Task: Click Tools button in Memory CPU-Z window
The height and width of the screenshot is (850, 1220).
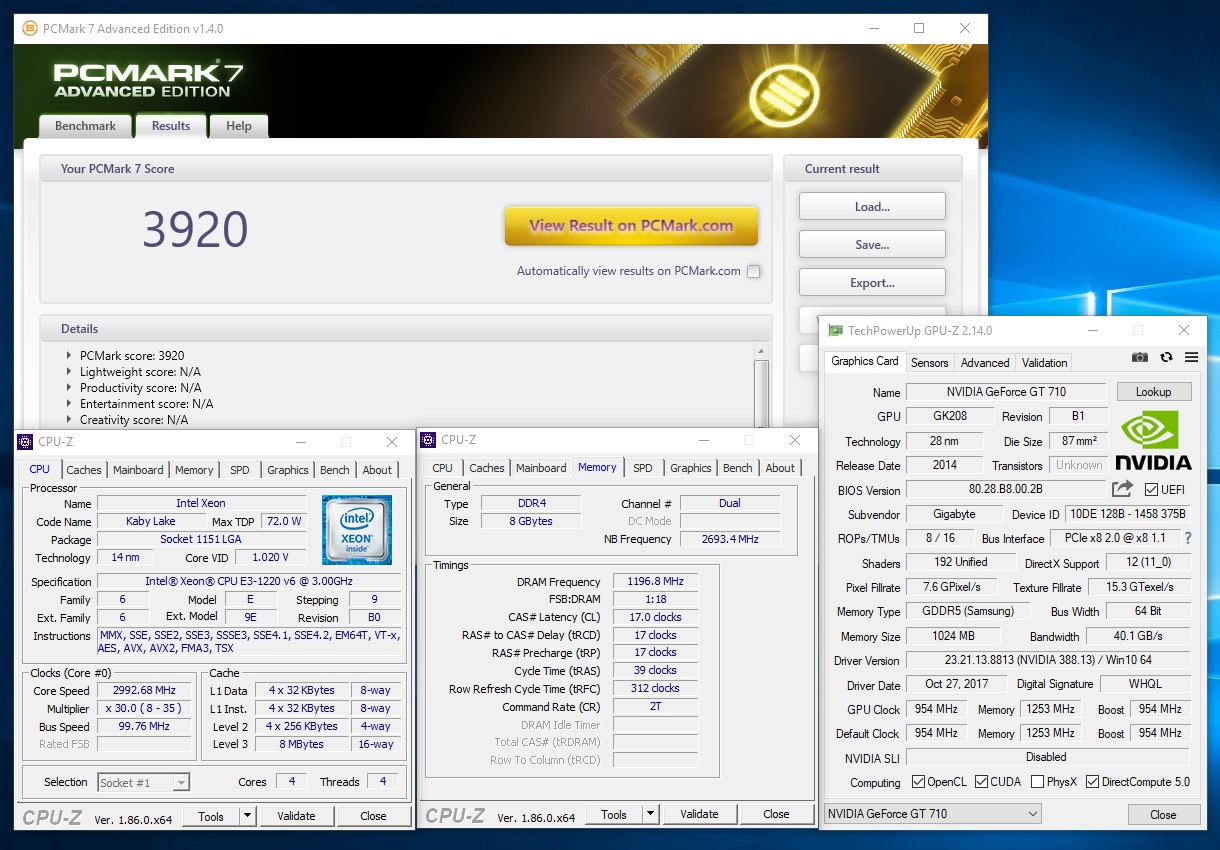Action: click(x=614, y=814)
